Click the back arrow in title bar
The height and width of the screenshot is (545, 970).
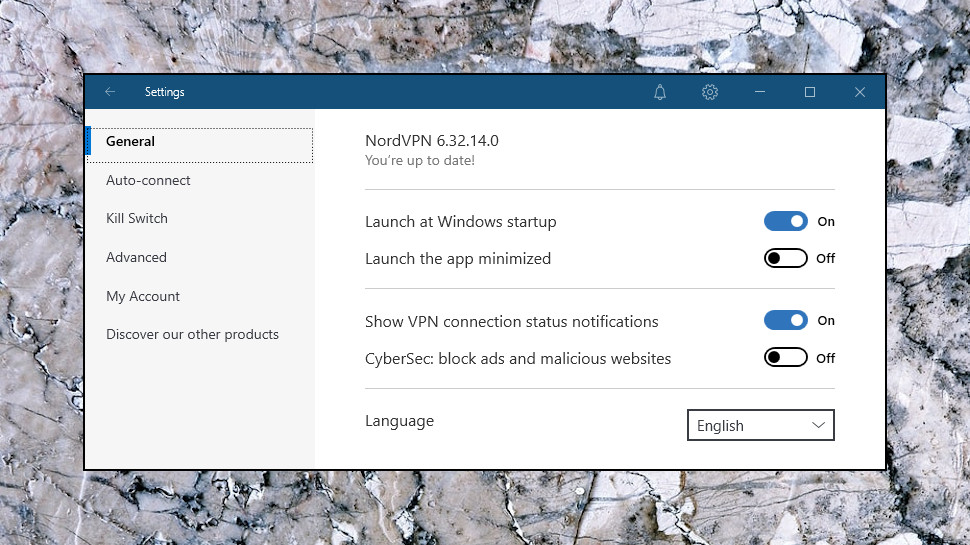[x=110, y=92]
